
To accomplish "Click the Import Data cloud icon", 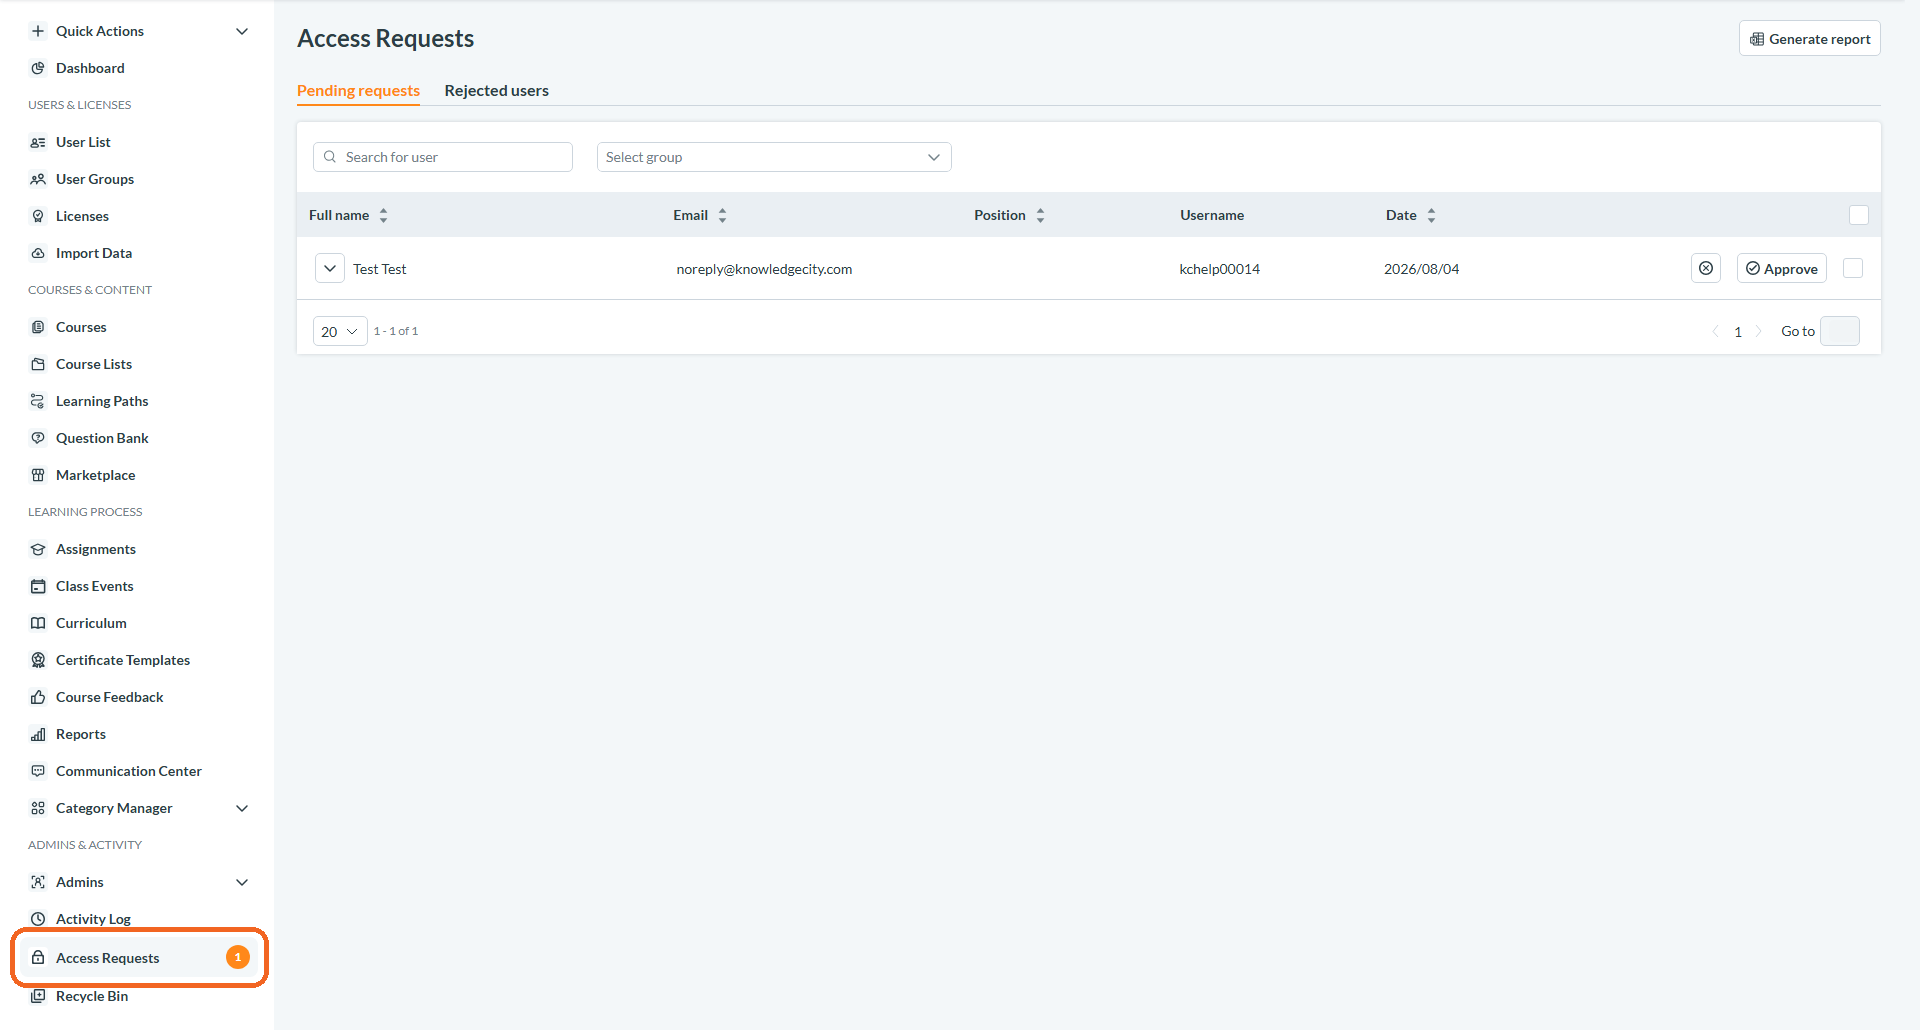I will click(x=38, y=253).
